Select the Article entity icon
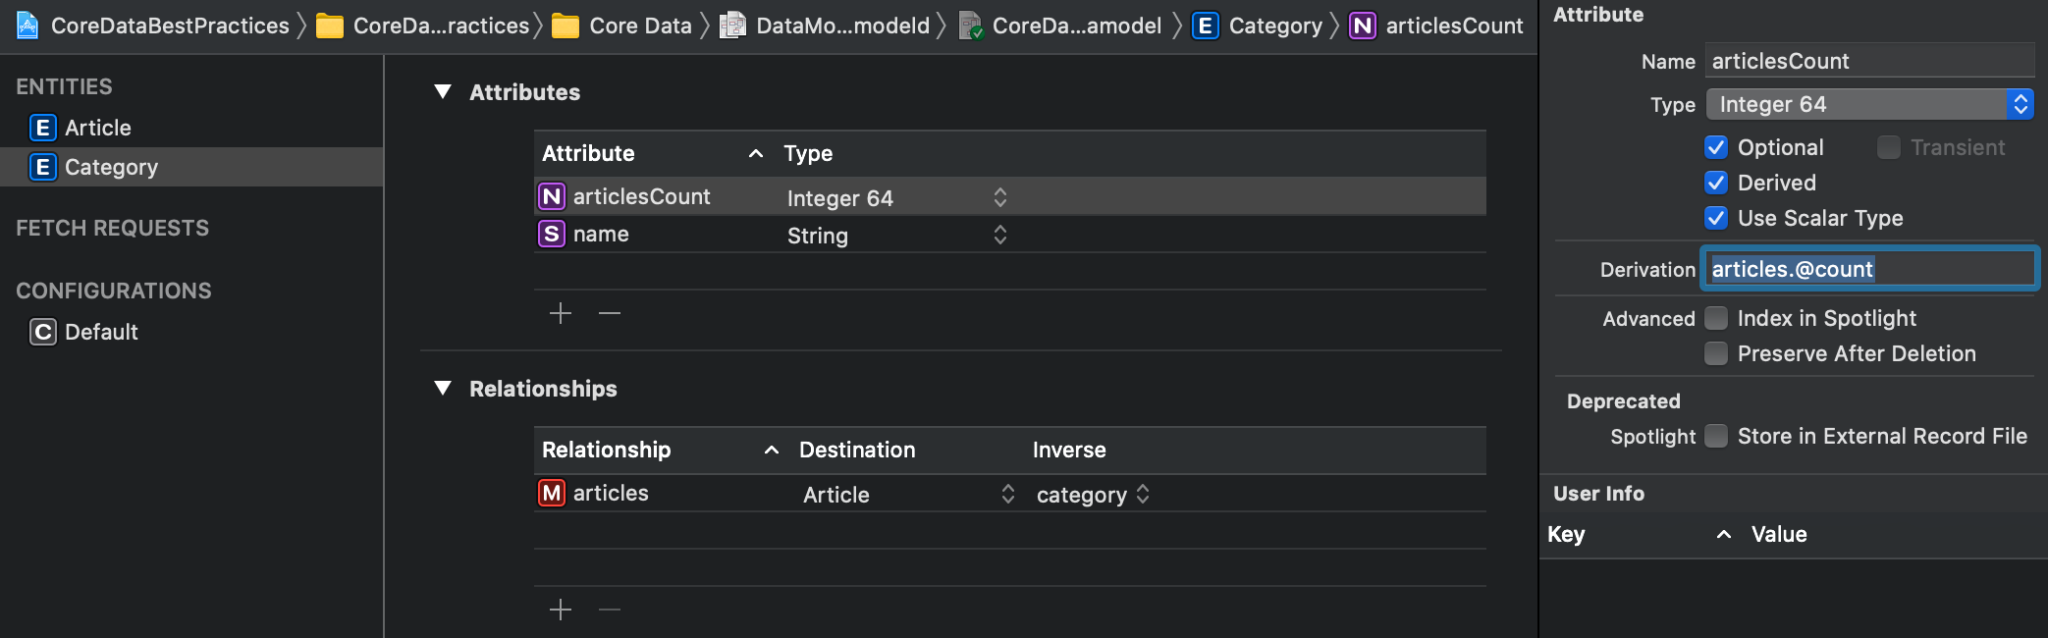This screenshot has height=638, width=2048. coord(42,128)
